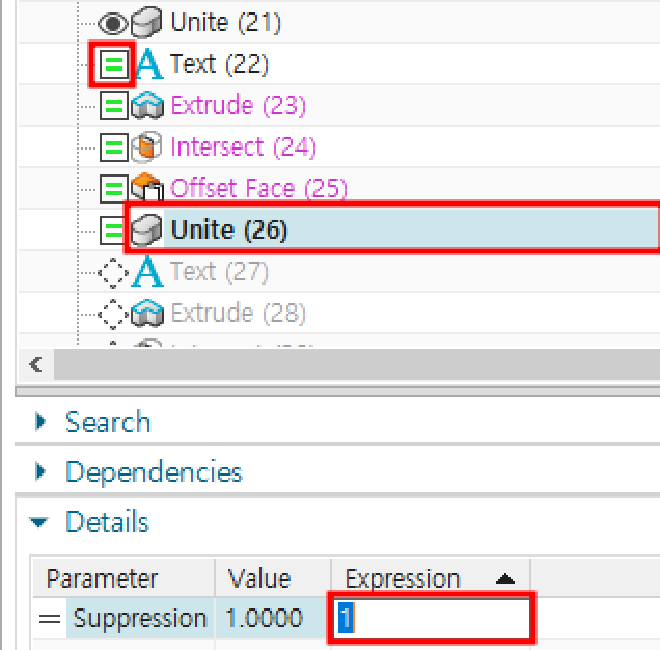Sort by the Expression column header
Screen dimensions: 660x650
point(430,578)
